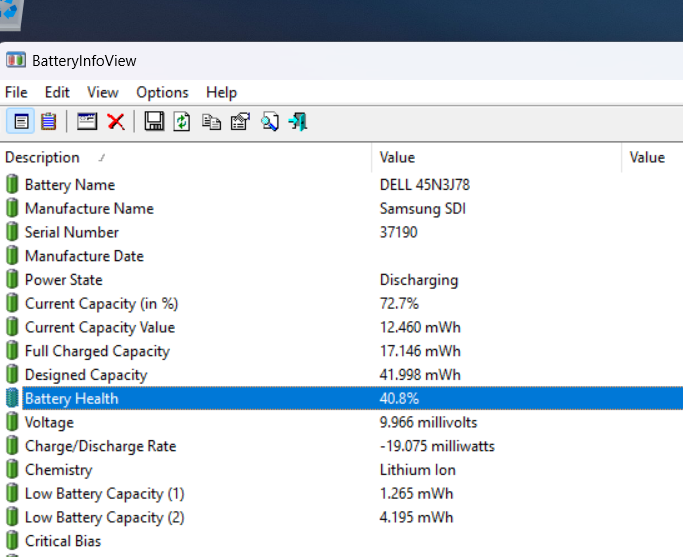Select the Serial Number row label
This screenshot has width=683, height=557.
[72, 232]
